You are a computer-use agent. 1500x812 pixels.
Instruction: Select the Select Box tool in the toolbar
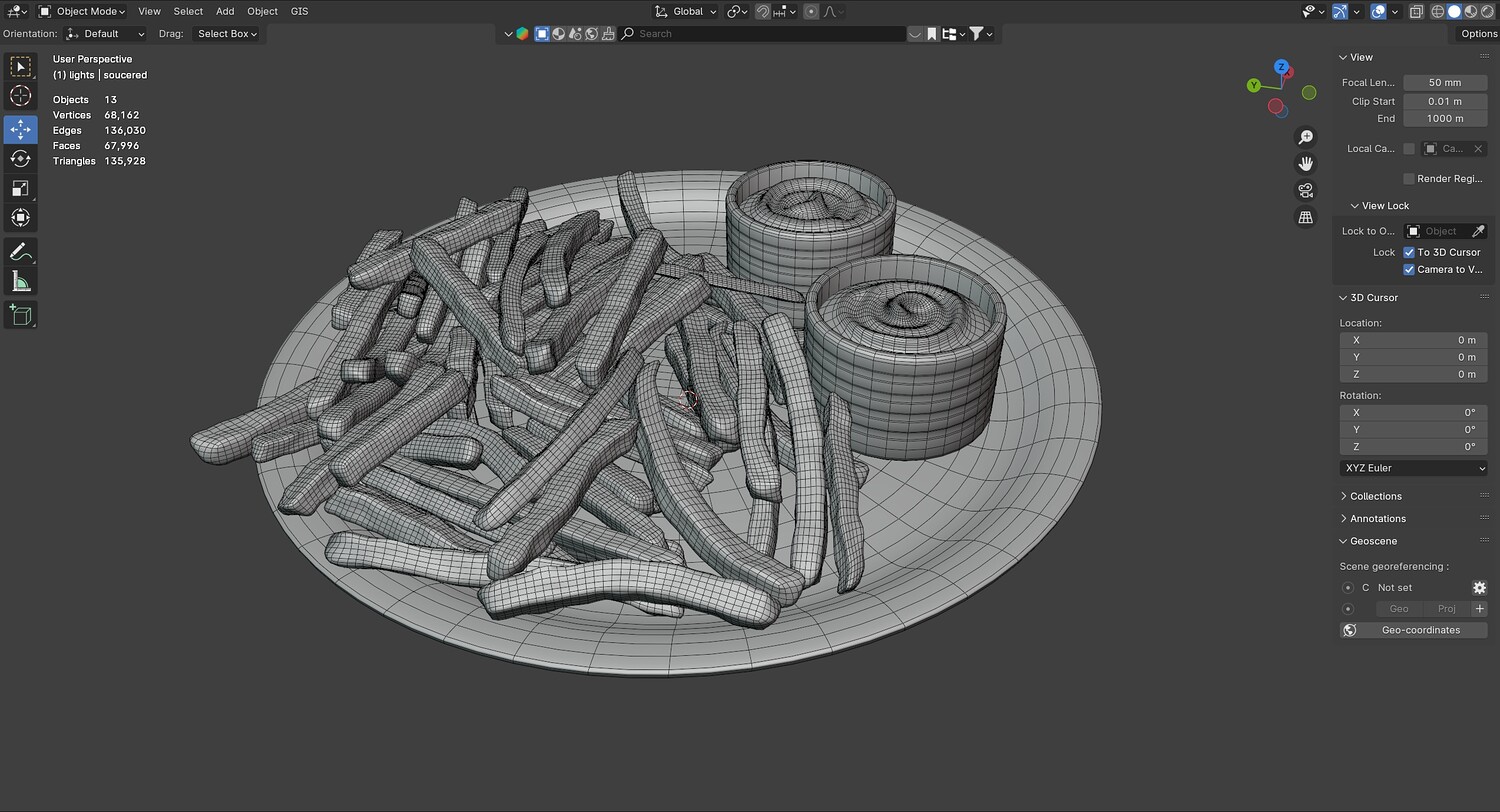tap(20, 67)
